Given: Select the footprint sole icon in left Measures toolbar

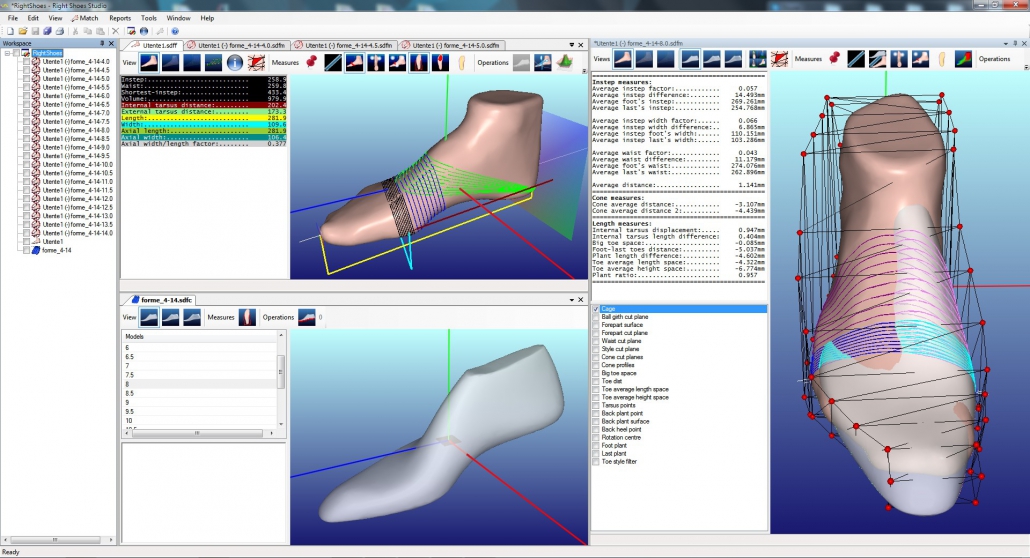Looking at the screenshot, I should point(462,63).
